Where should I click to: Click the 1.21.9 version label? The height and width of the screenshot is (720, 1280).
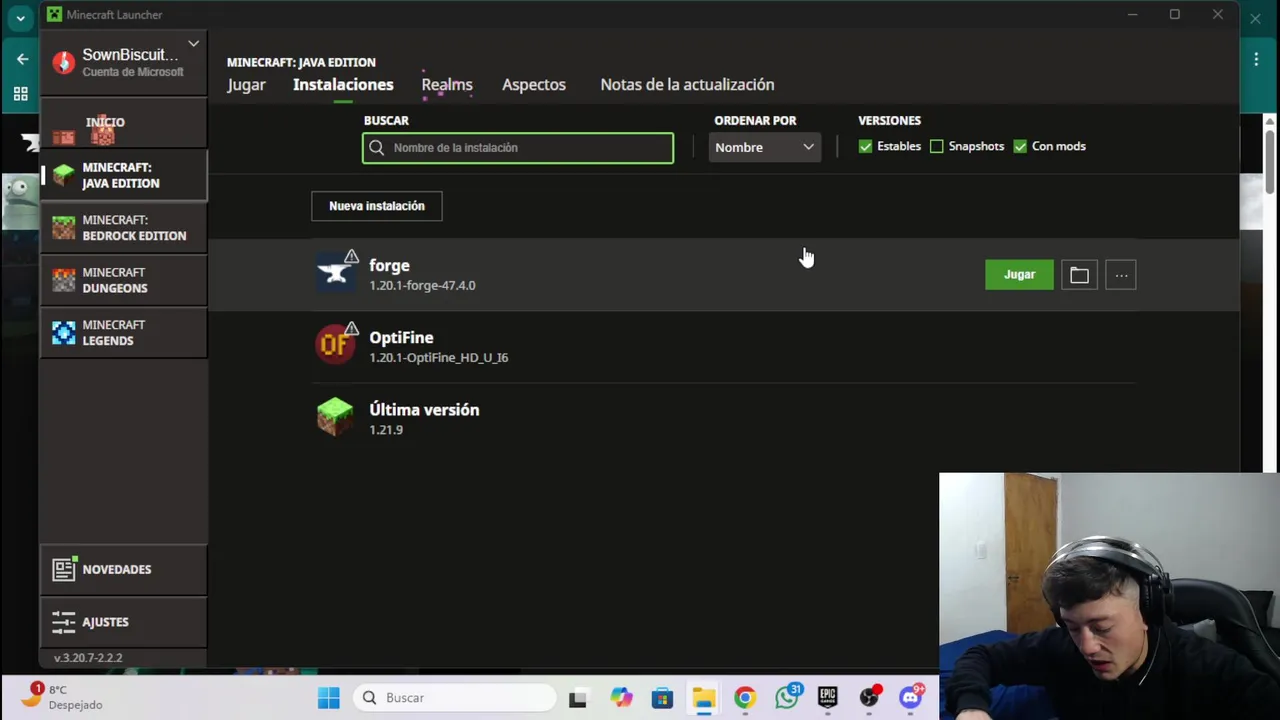tap(386, 429)
